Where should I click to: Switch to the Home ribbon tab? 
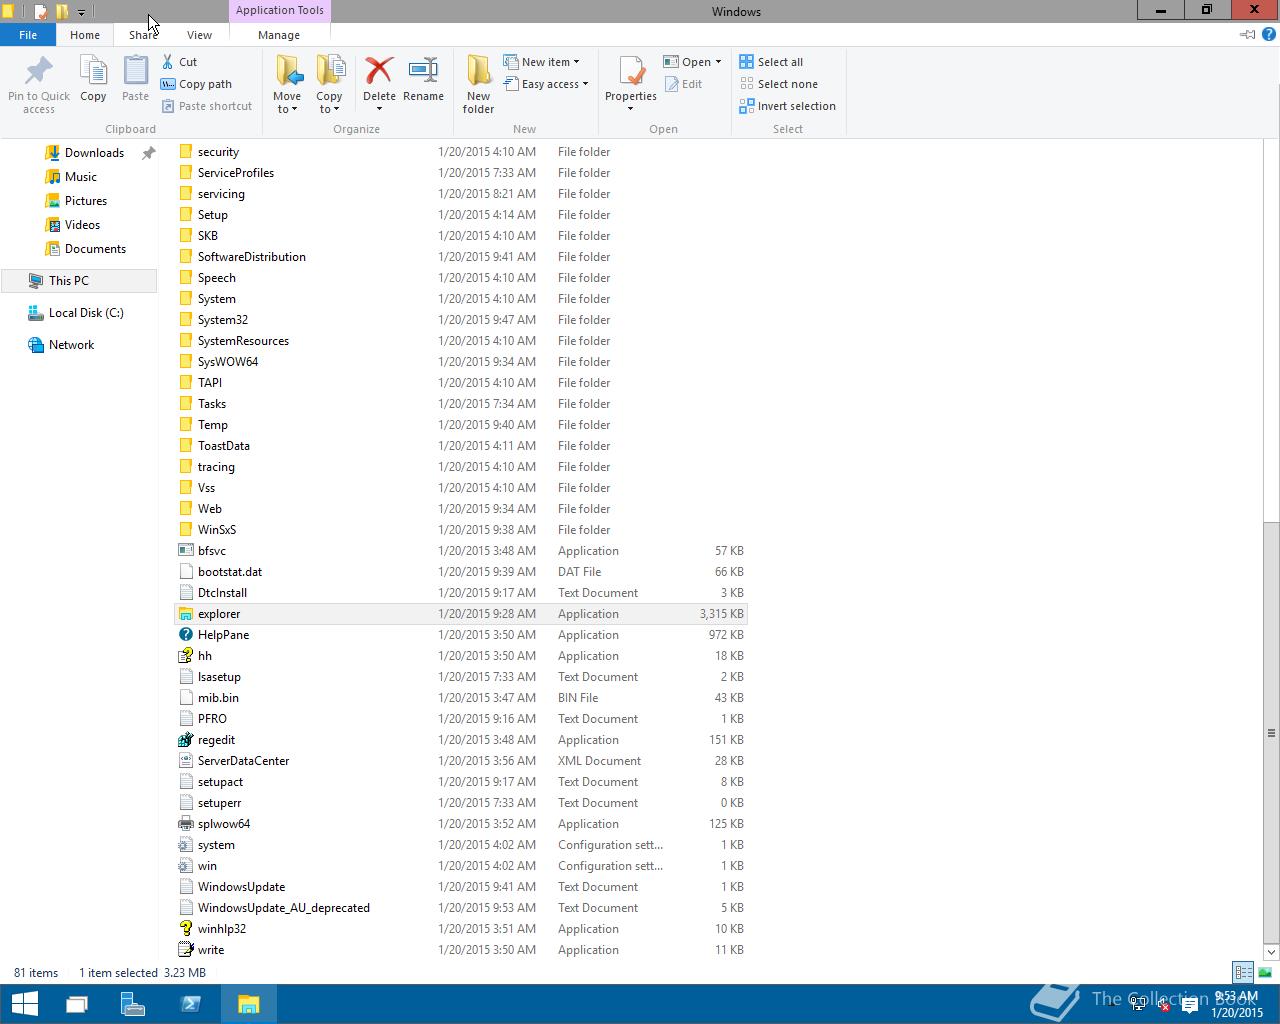pyautogui.click(x=85, y=34)
